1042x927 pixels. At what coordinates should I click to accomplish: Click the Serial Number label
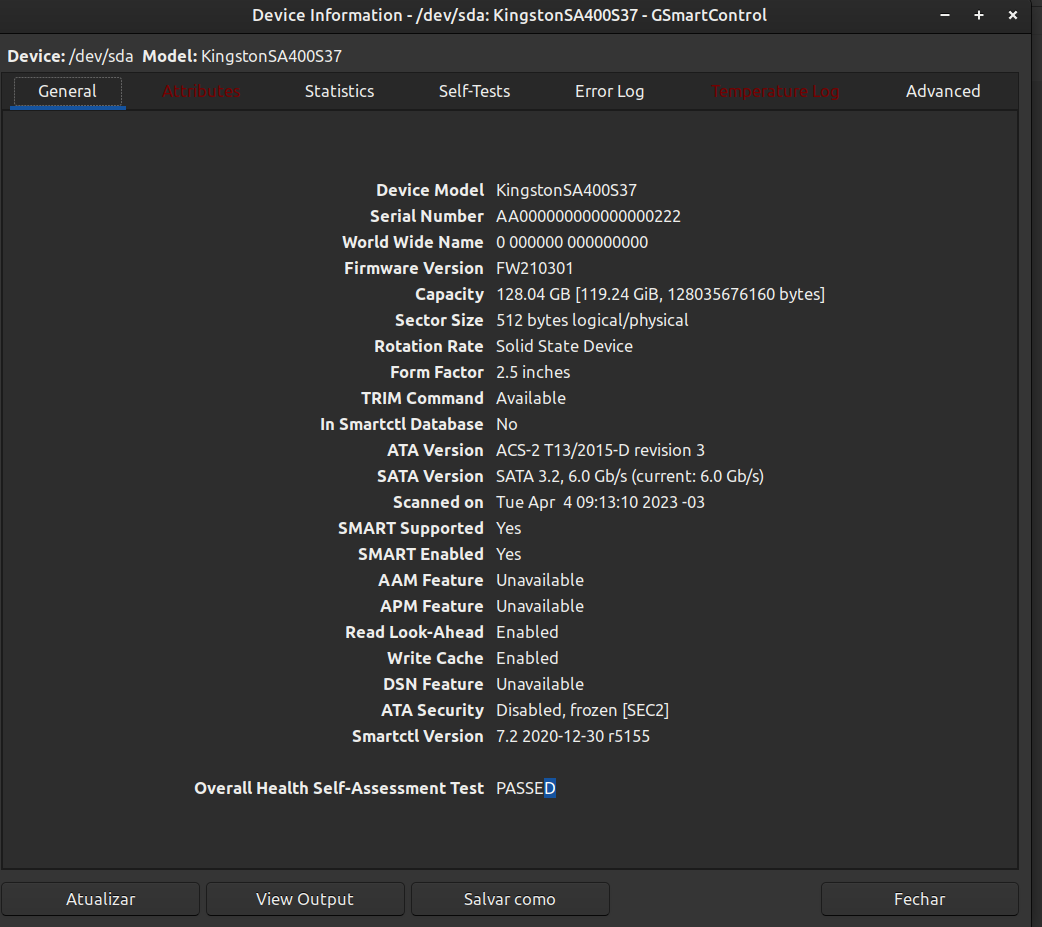tap(427, 217)
